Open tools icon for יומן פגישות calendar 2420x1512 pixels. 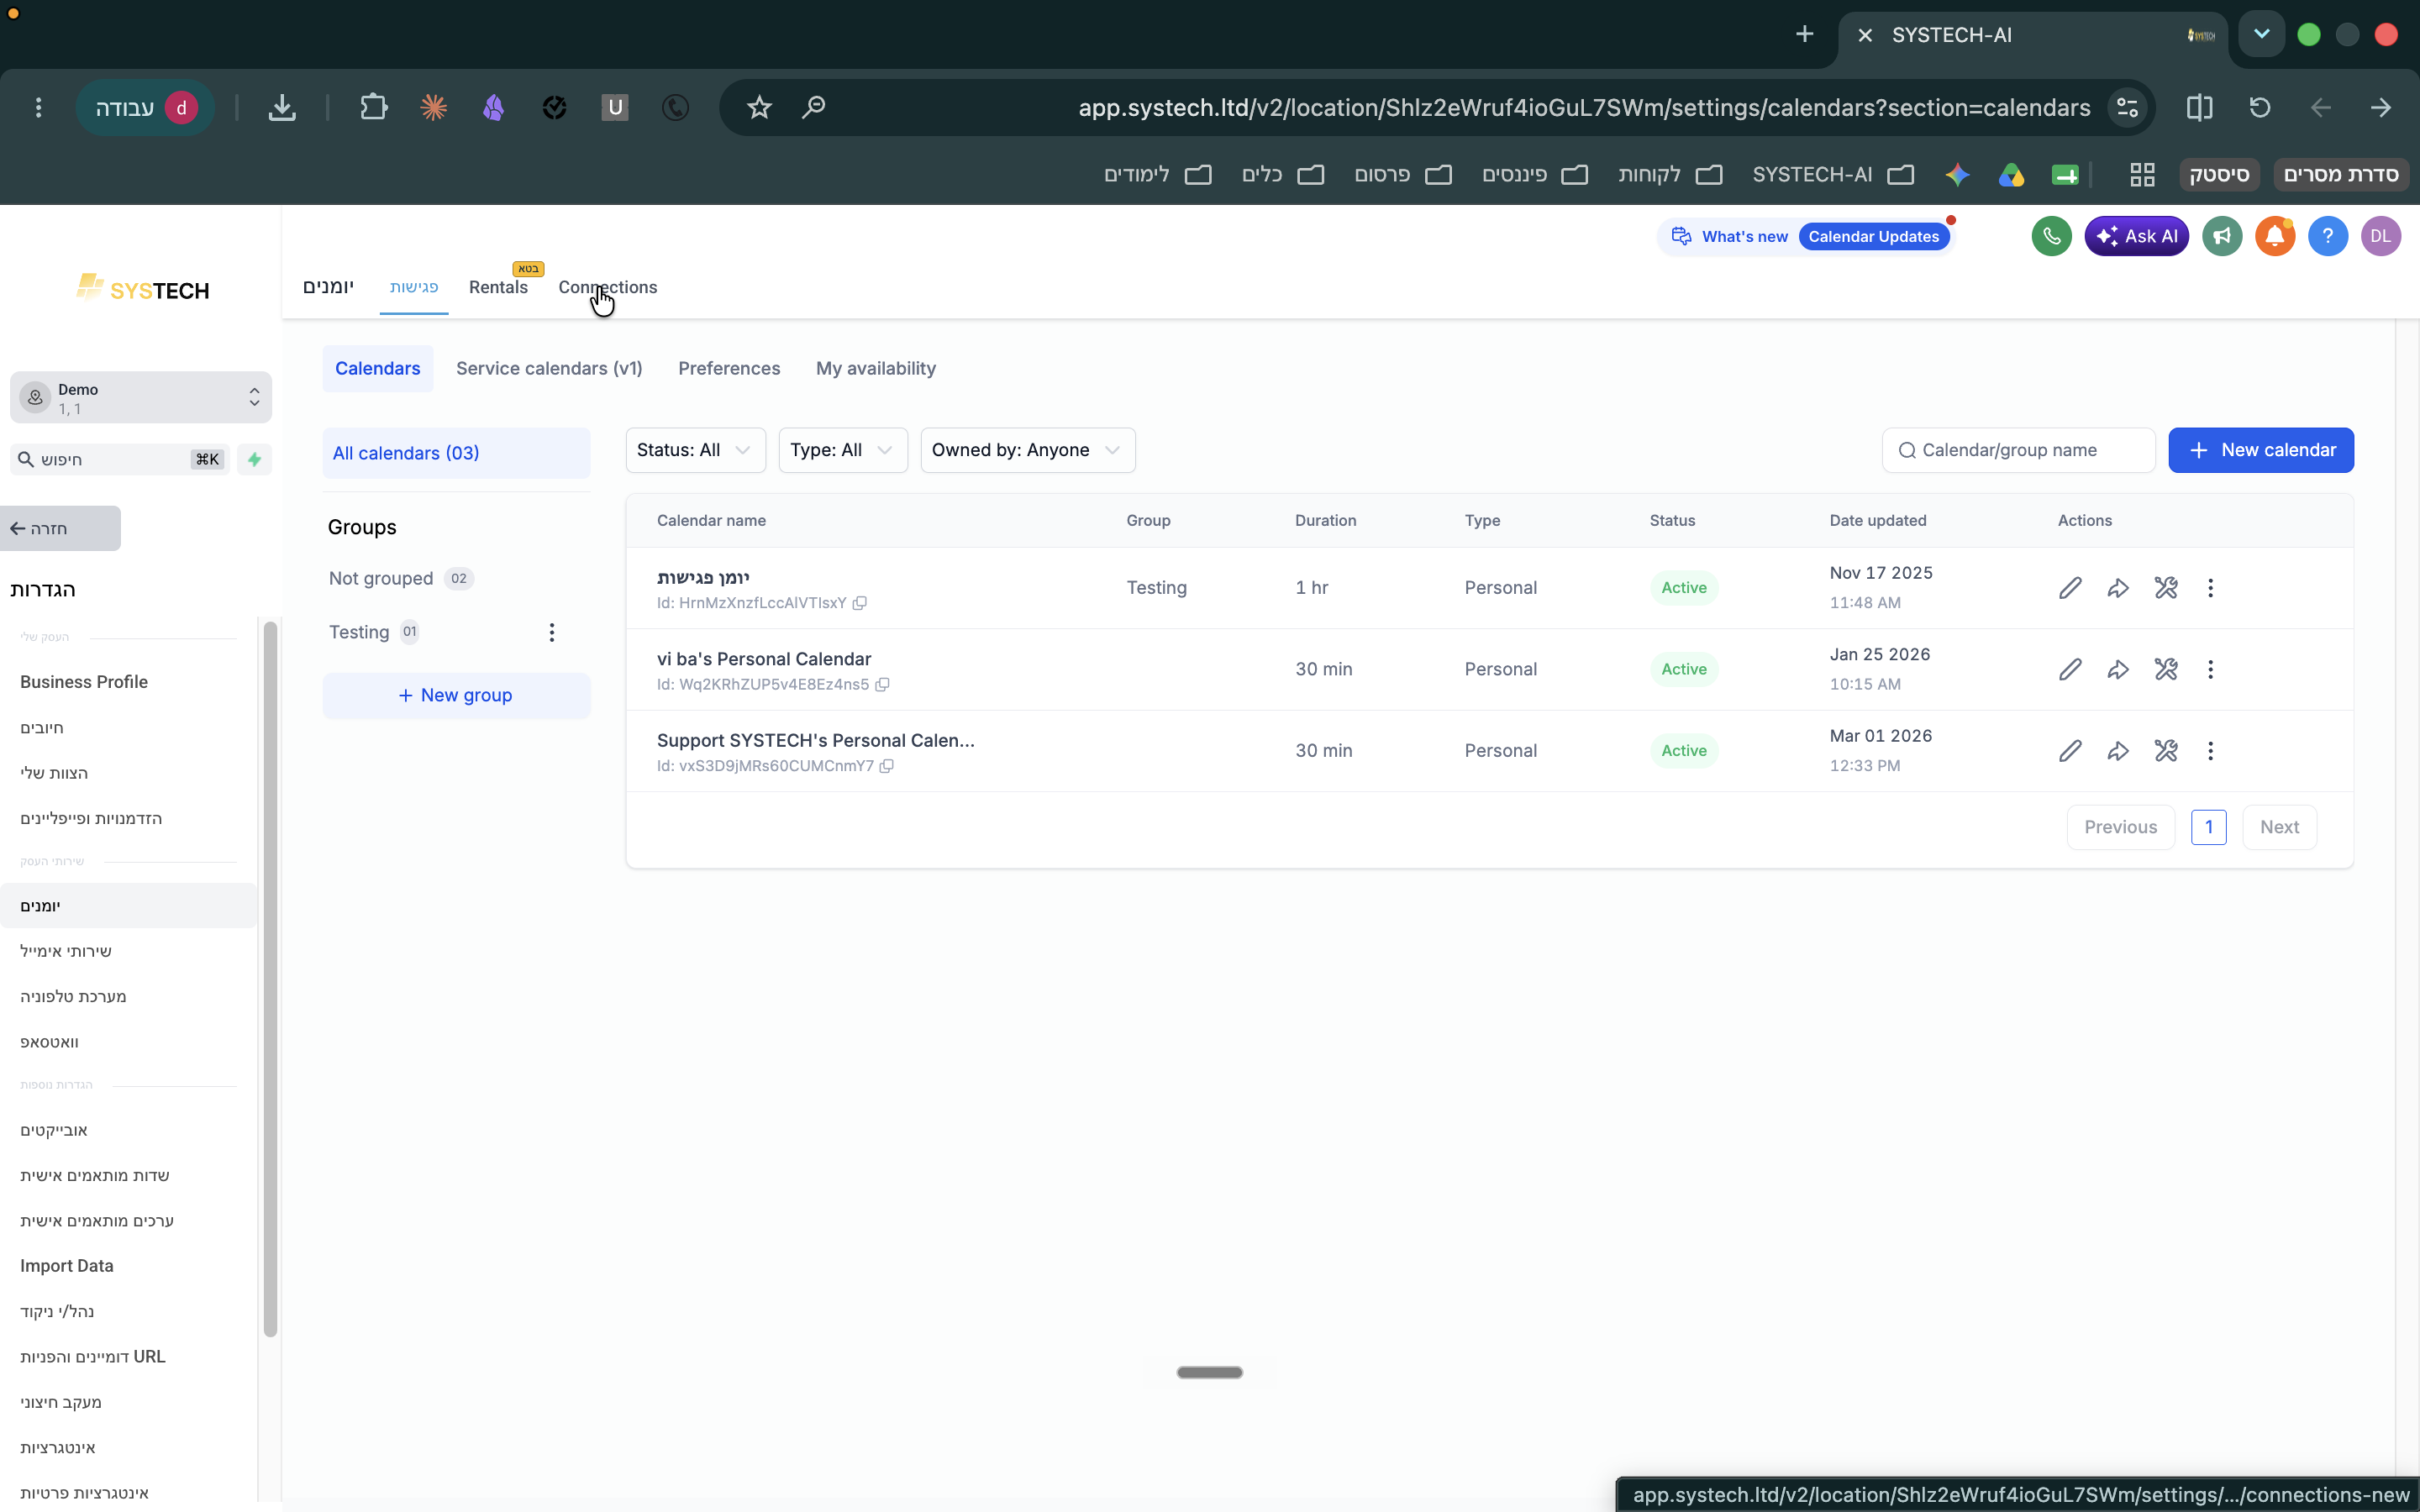[2166, 588]
